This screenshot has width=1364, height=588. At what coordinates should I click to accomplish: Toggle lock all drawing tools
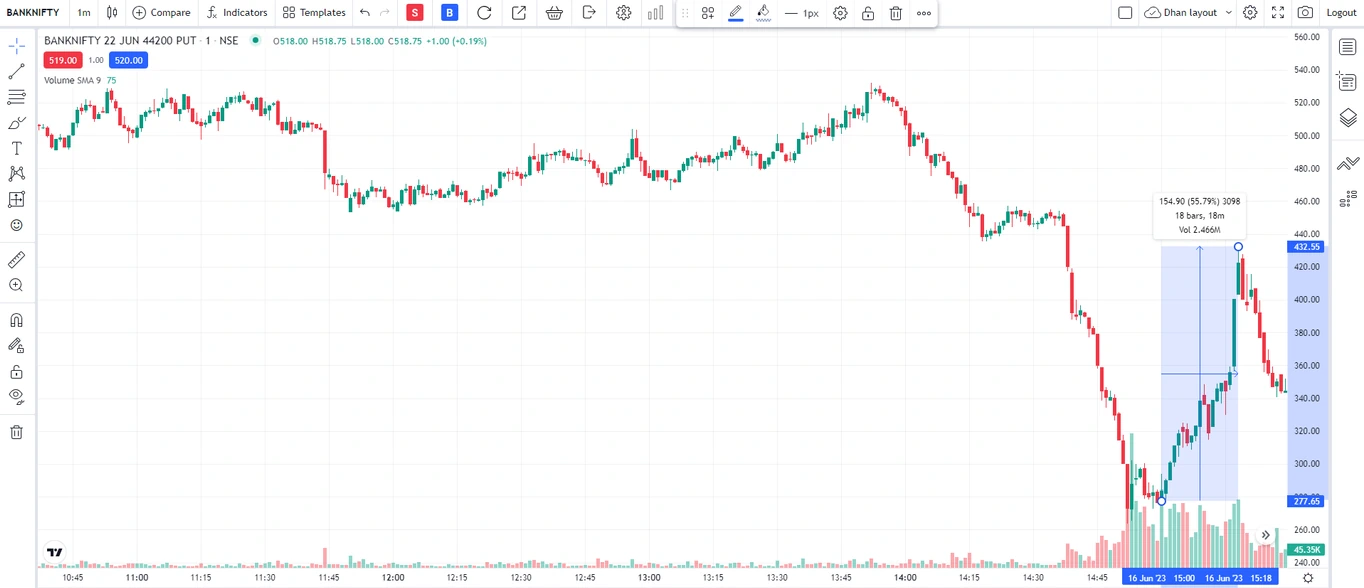click(x=16, y=372)
